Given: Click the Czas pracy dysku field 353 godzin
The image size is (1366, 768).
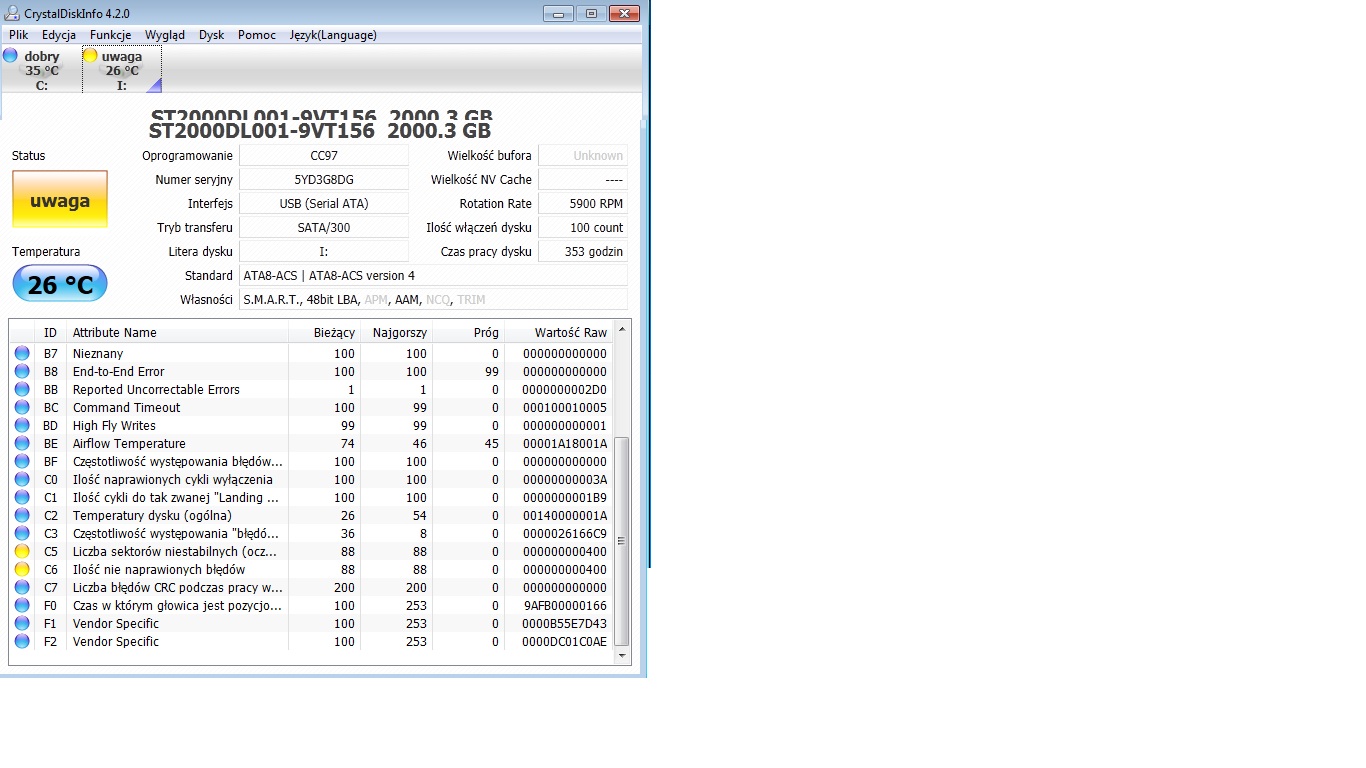Looking at the screenshot, I should point(583,251).
